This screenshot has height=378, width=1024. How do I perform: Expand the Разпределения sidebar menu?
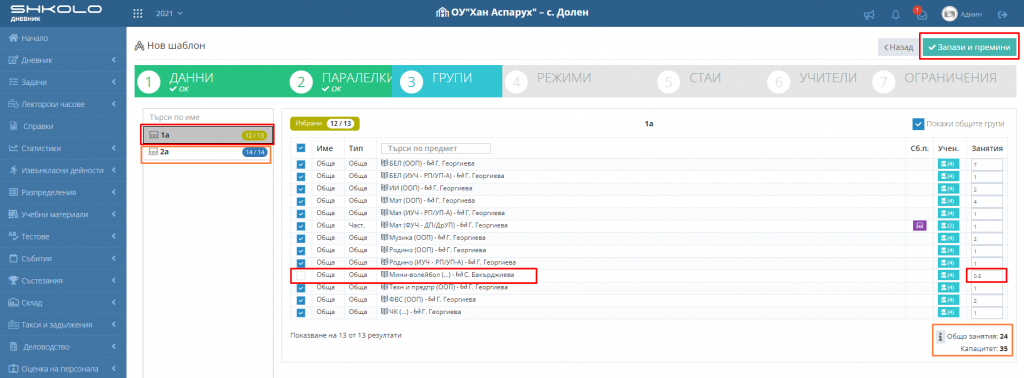coord(63,193)
